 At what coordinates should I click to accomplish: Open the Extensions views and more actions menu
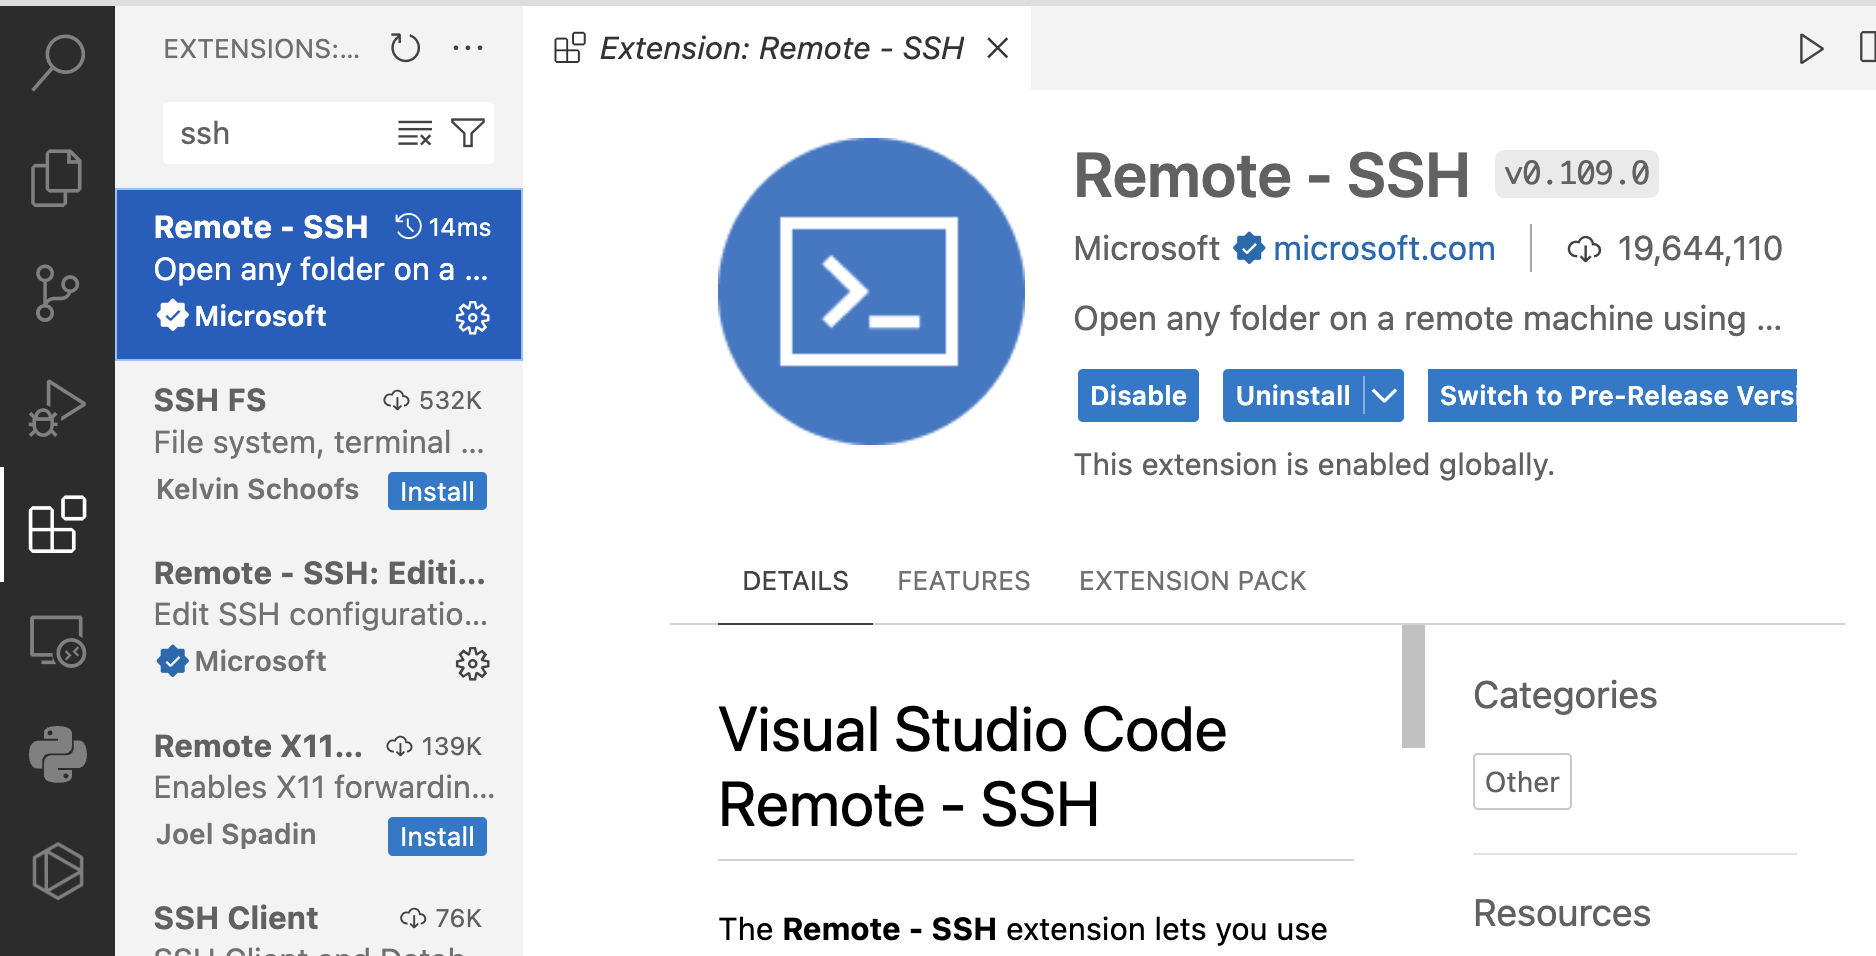[468, 48]
